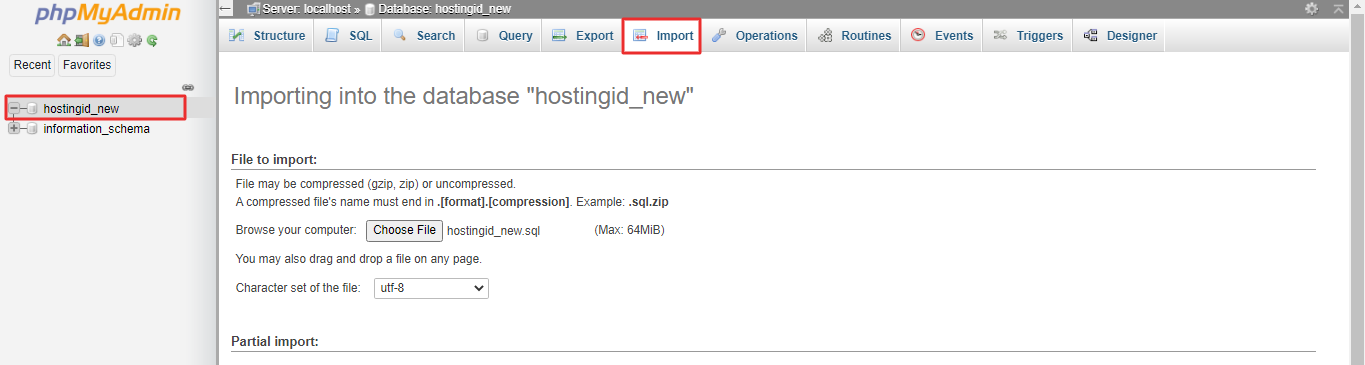
Task: Open the Designer tab
Action: pos(1119,36)
